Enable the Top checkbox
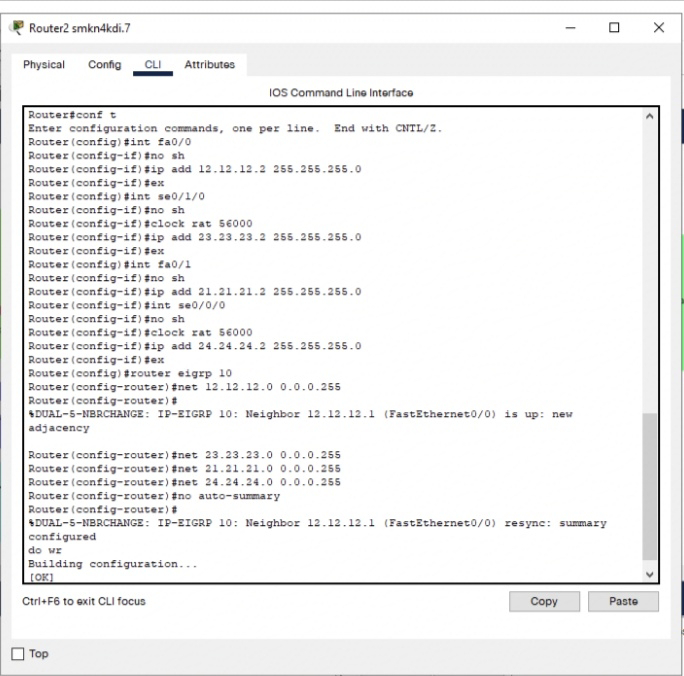Image resolution: width=684 pixels, height=676 pixels. pos(17,654)
